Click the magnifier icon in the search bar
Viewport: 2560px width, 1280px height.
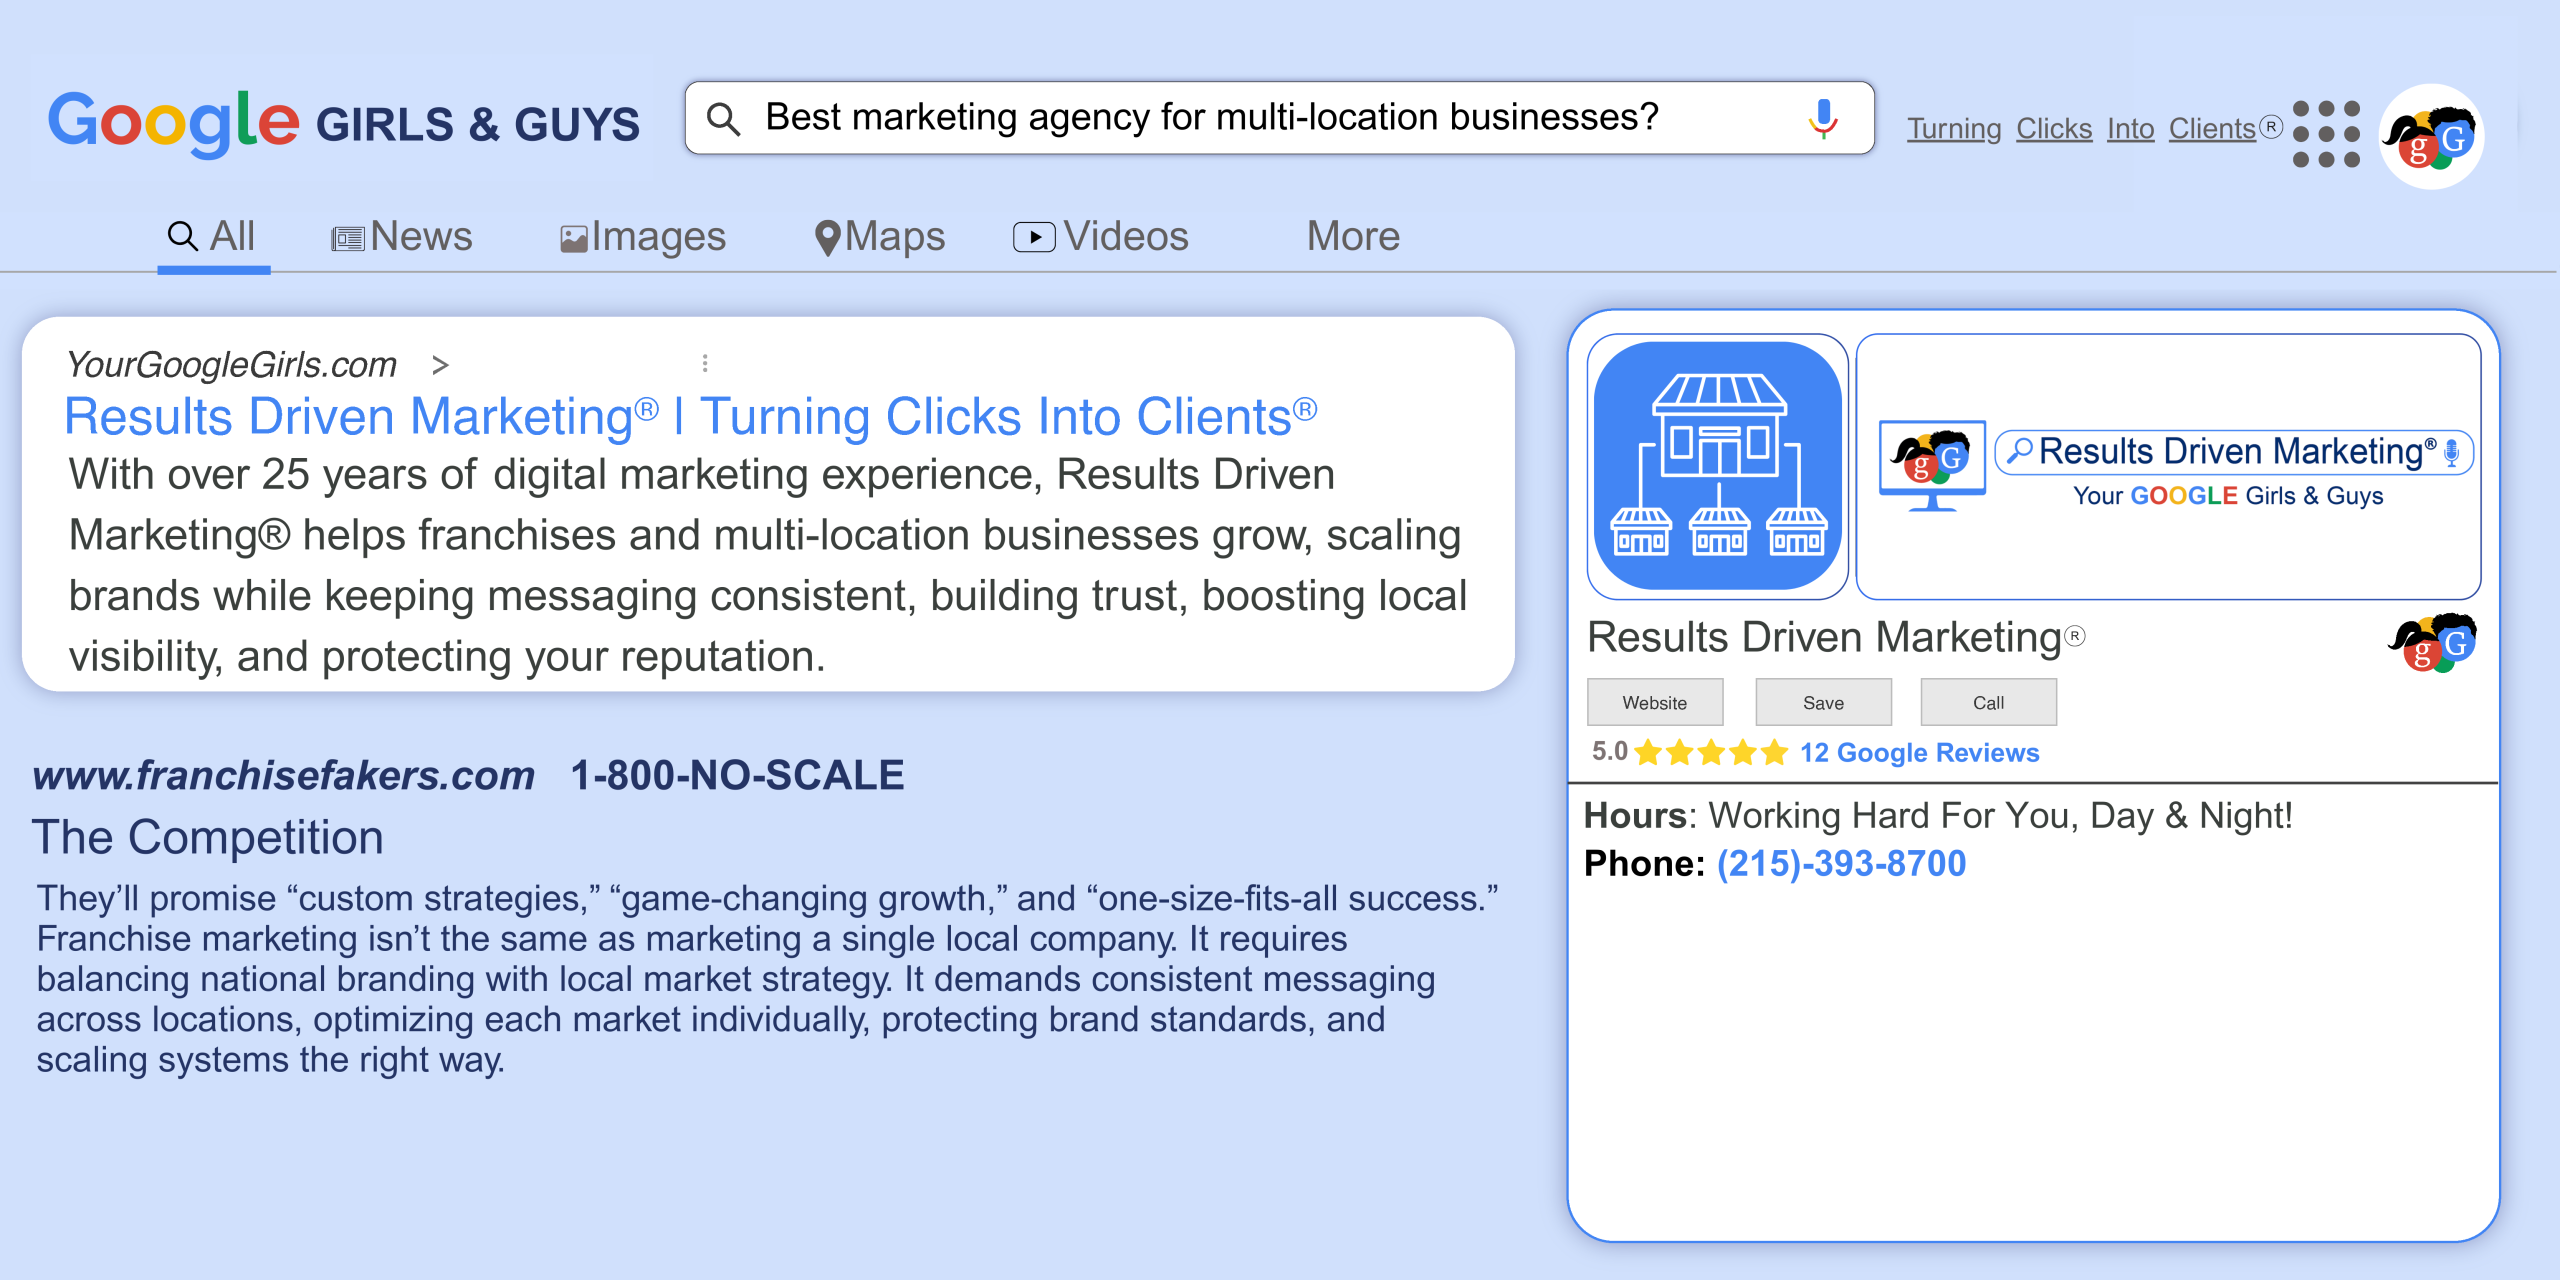click(x=723, y=119)
